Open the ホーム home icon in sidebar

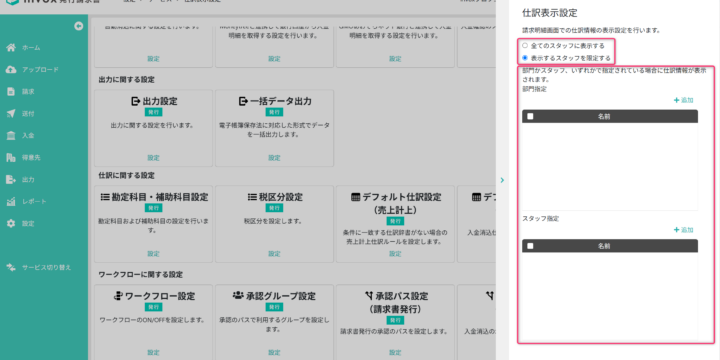[11, 48]
